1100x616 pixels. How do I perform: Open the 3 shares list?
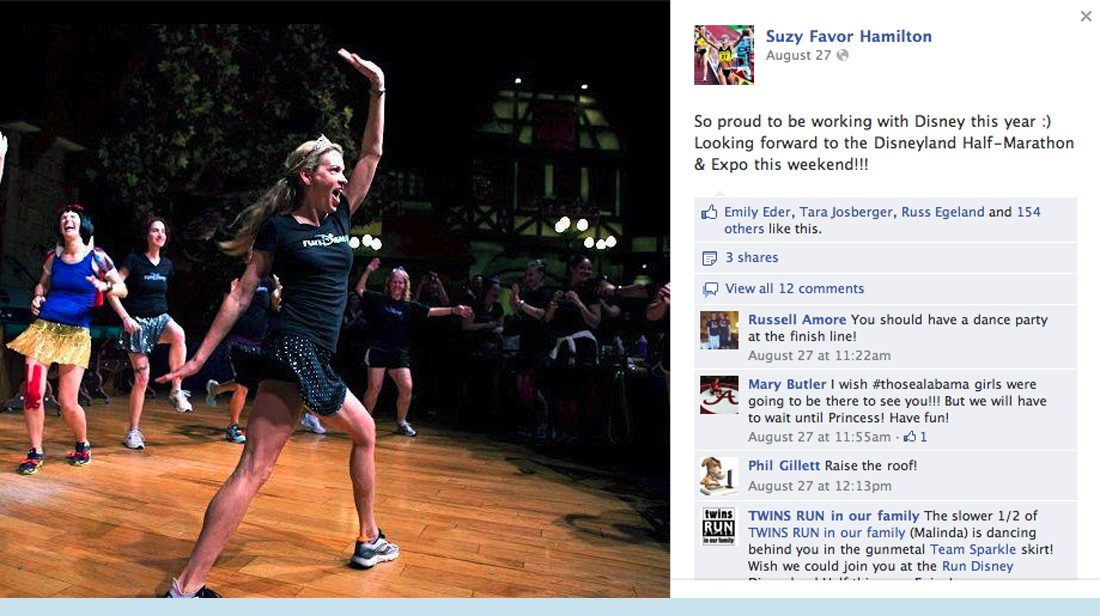(751, 257)
